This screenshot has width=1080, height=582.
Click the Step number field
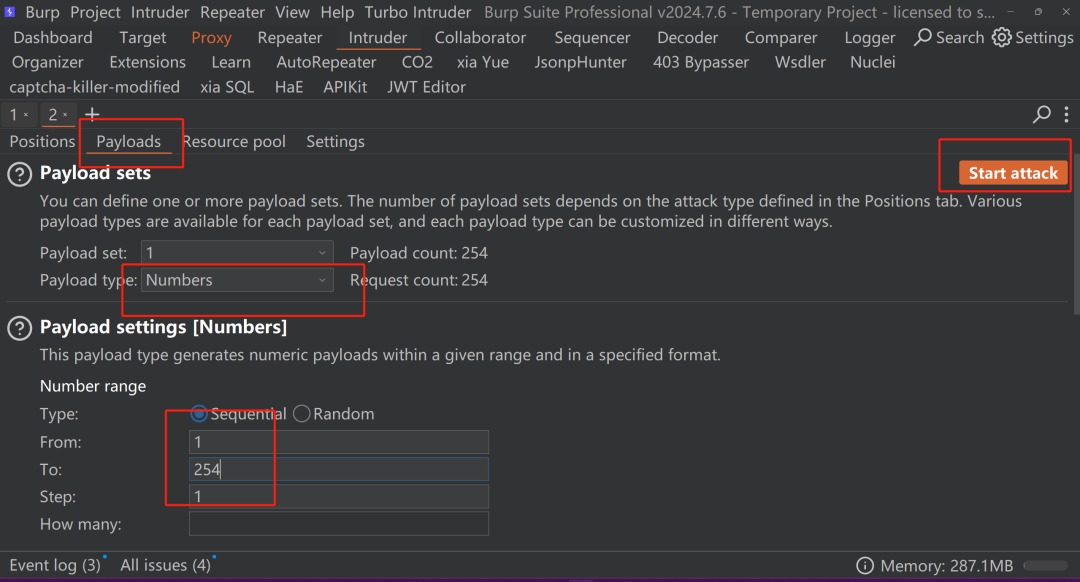pyautogui.click(x=338, y=497)
